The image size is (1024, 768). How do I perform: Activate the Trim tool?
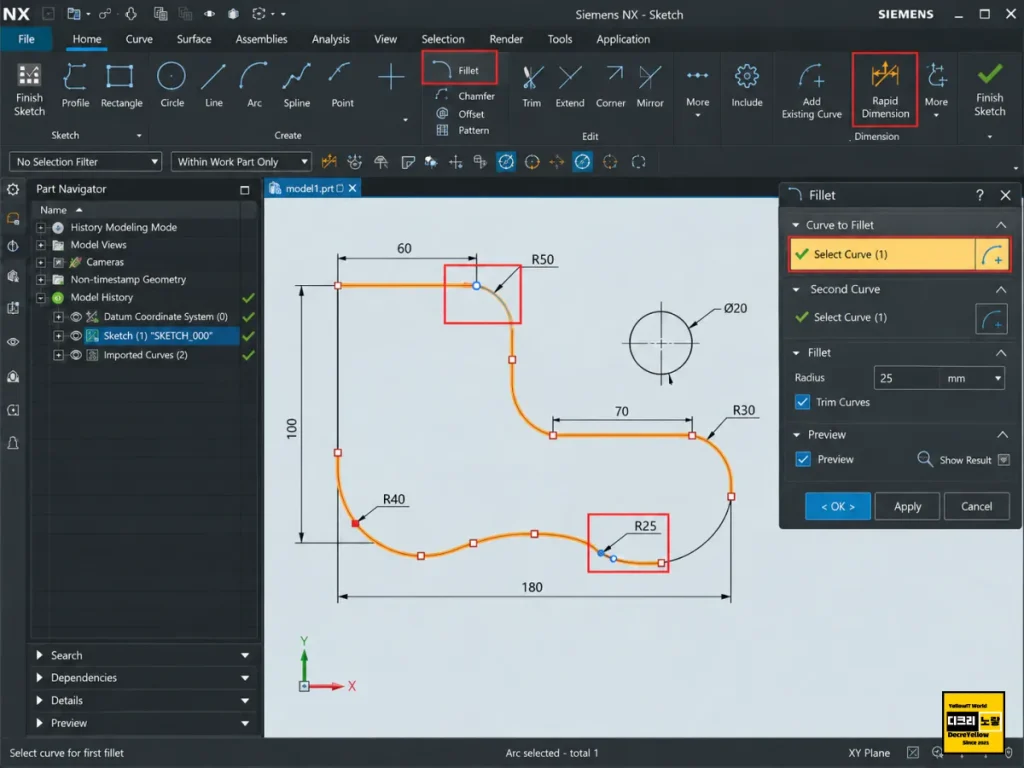coord(531,86)
